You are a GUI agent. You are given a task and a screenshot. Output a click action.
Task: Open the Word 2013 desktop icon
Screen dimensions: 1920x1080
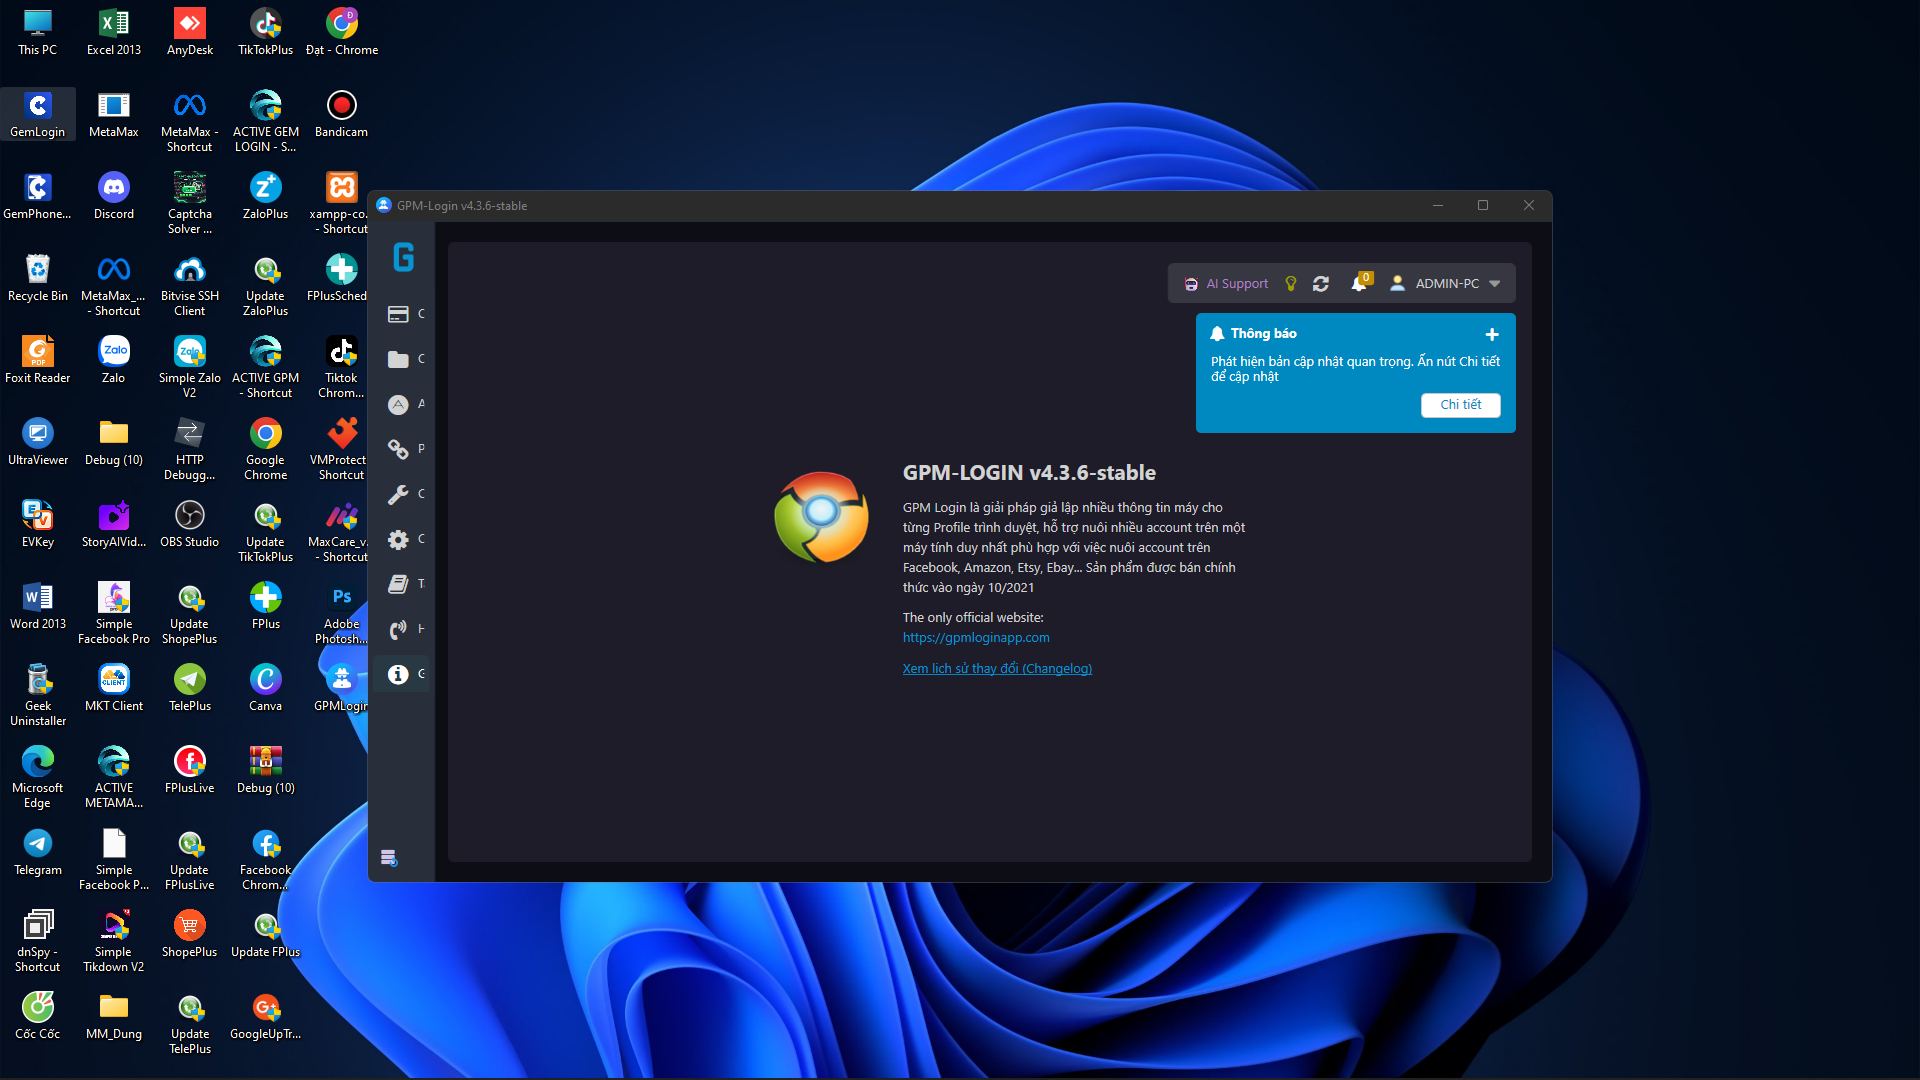tap(38, 606)
